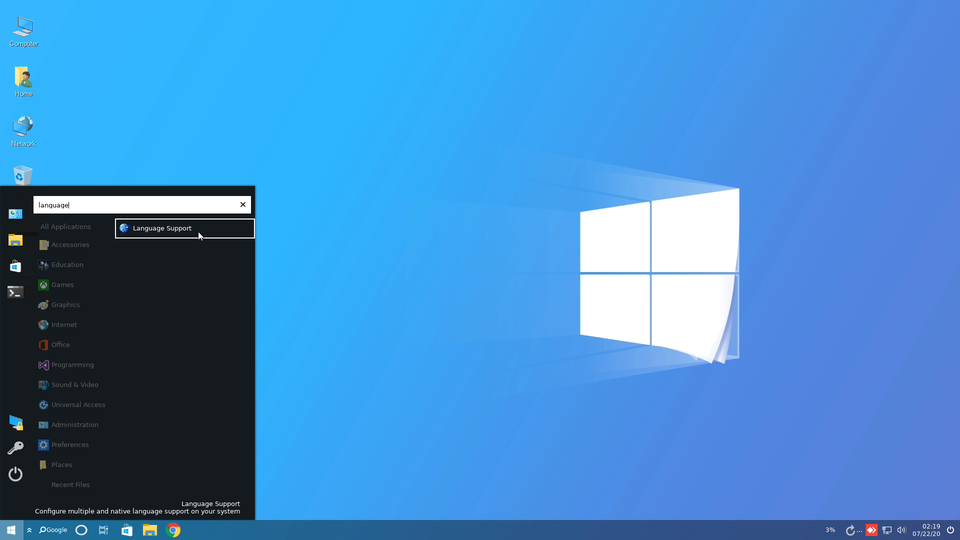Open the Recent Files category

(70, 485)
